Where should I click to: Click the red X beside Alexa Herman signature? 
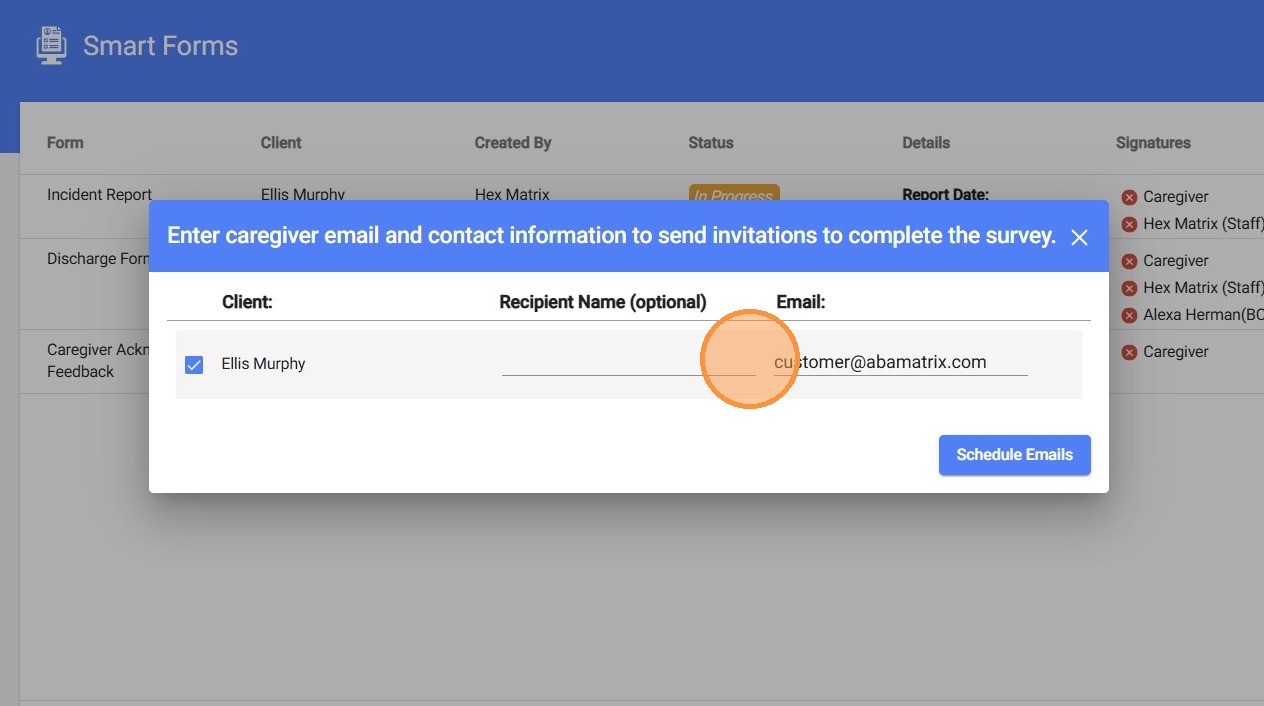[x=1129, y=315]
